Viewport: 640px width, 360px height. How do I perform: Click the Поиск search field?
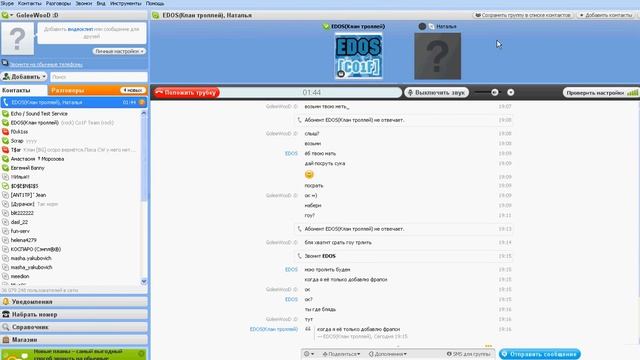pos(98,77)
